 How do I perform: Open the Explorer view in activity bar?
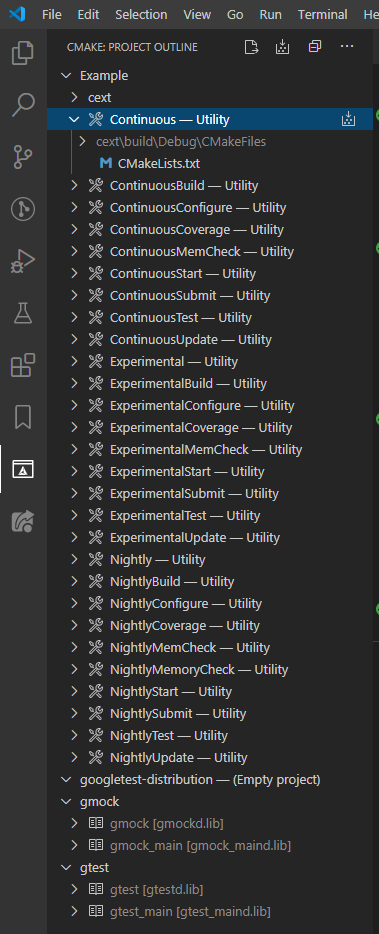point(23,53)
